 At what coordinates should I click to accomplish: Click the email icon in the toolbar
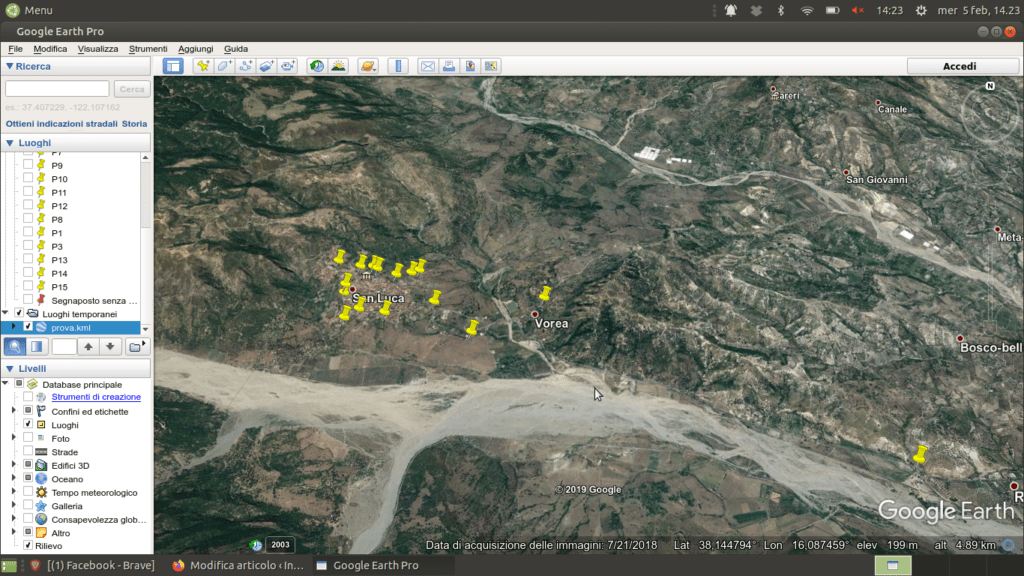click(428, 66)
